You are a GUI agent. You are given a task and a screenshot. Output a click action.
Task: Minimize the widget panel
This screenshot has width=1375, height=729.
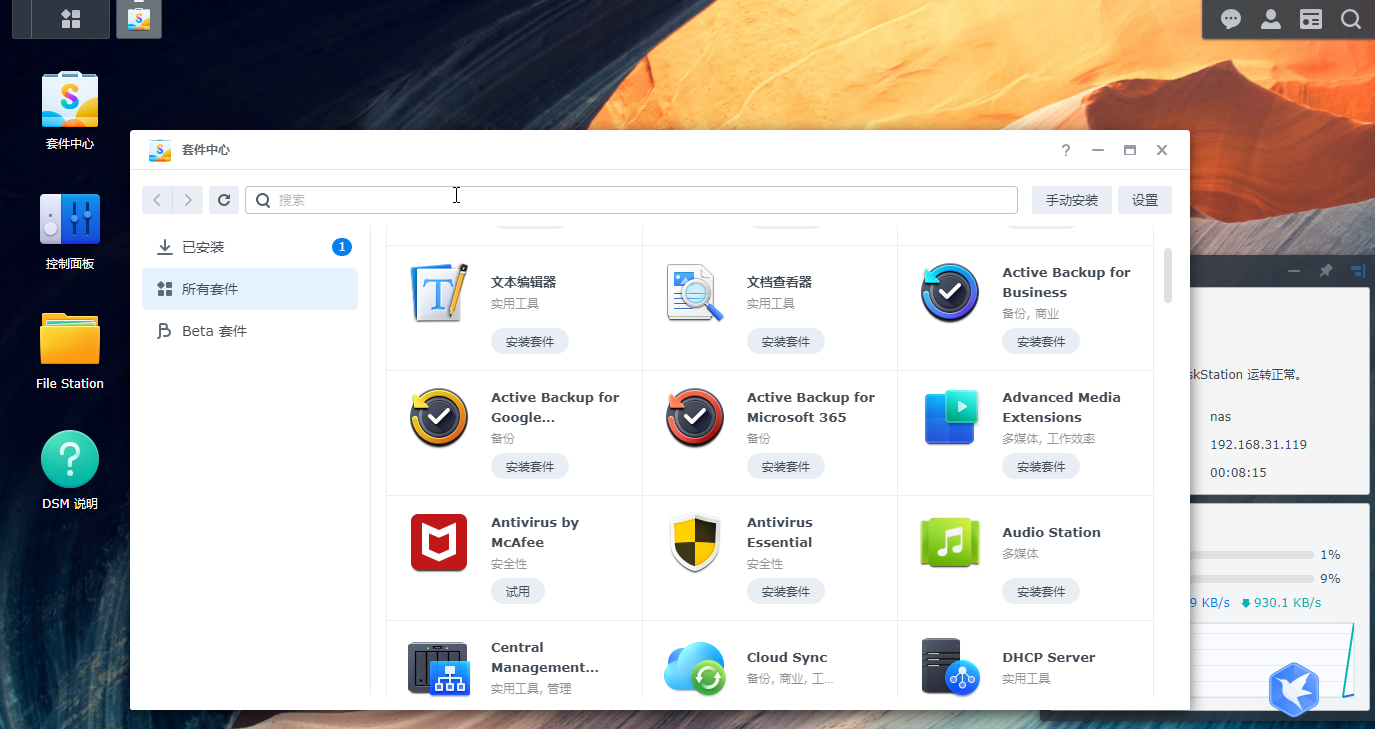tap(1294, 270)
